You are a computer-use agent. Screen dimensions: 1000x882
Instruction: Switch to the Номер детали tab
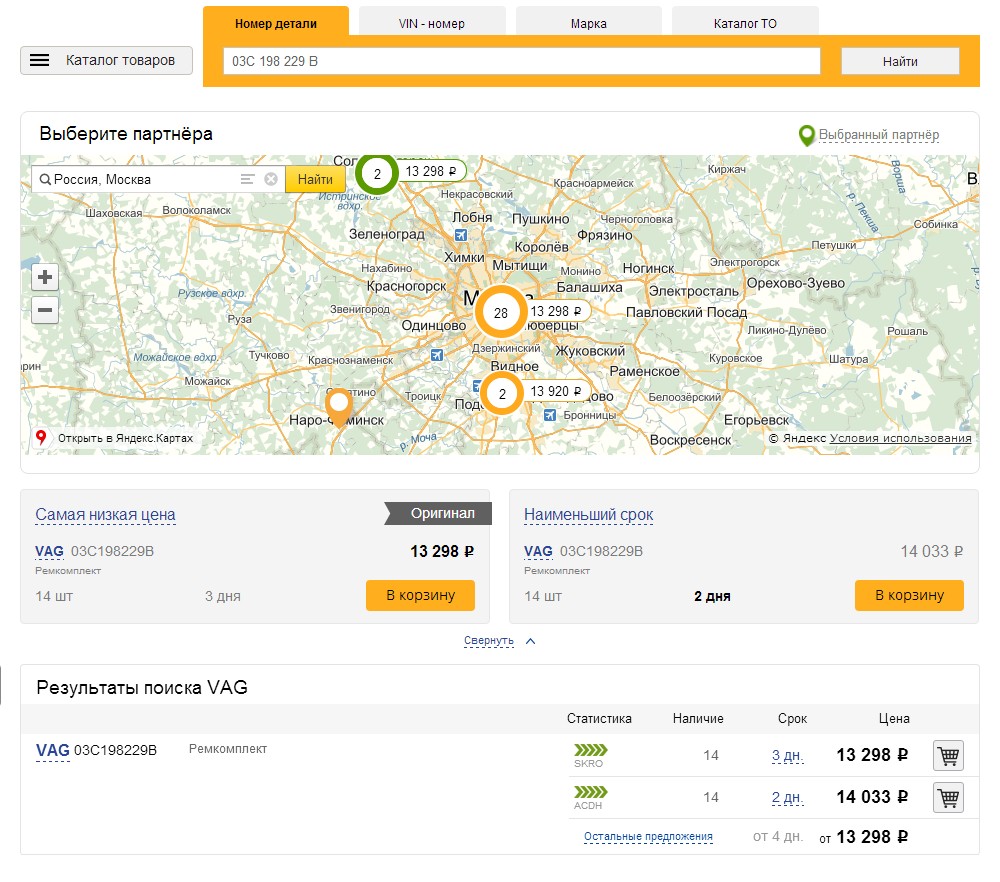pyautogui.click(x=276, y=24)
